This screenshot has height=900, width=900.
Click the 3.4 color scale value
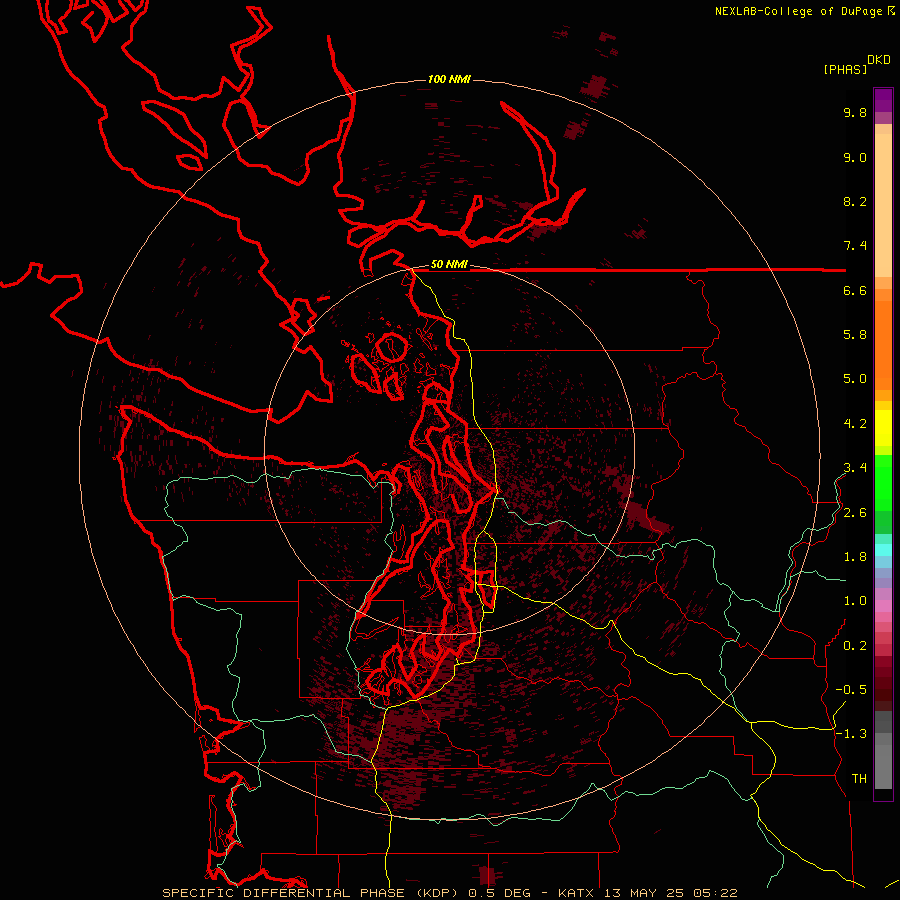tap(855, 468)
